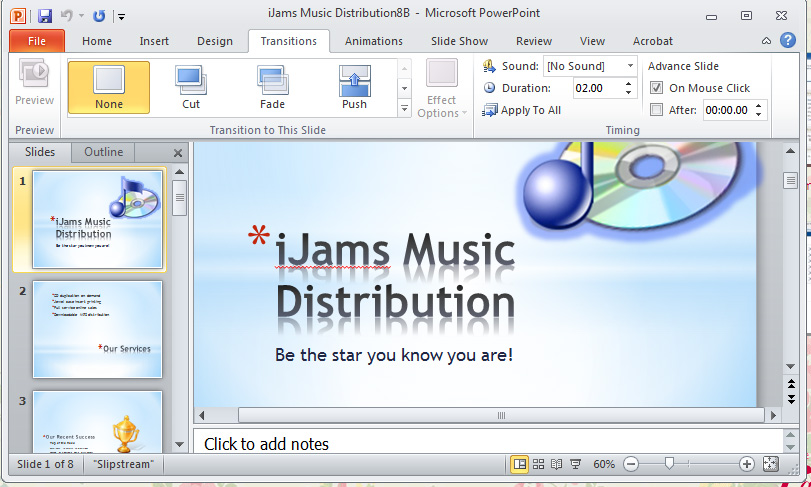
Task: Toggle the On Mouse Click checkbox
Action: pyautogui.click(x=656, y=88)
